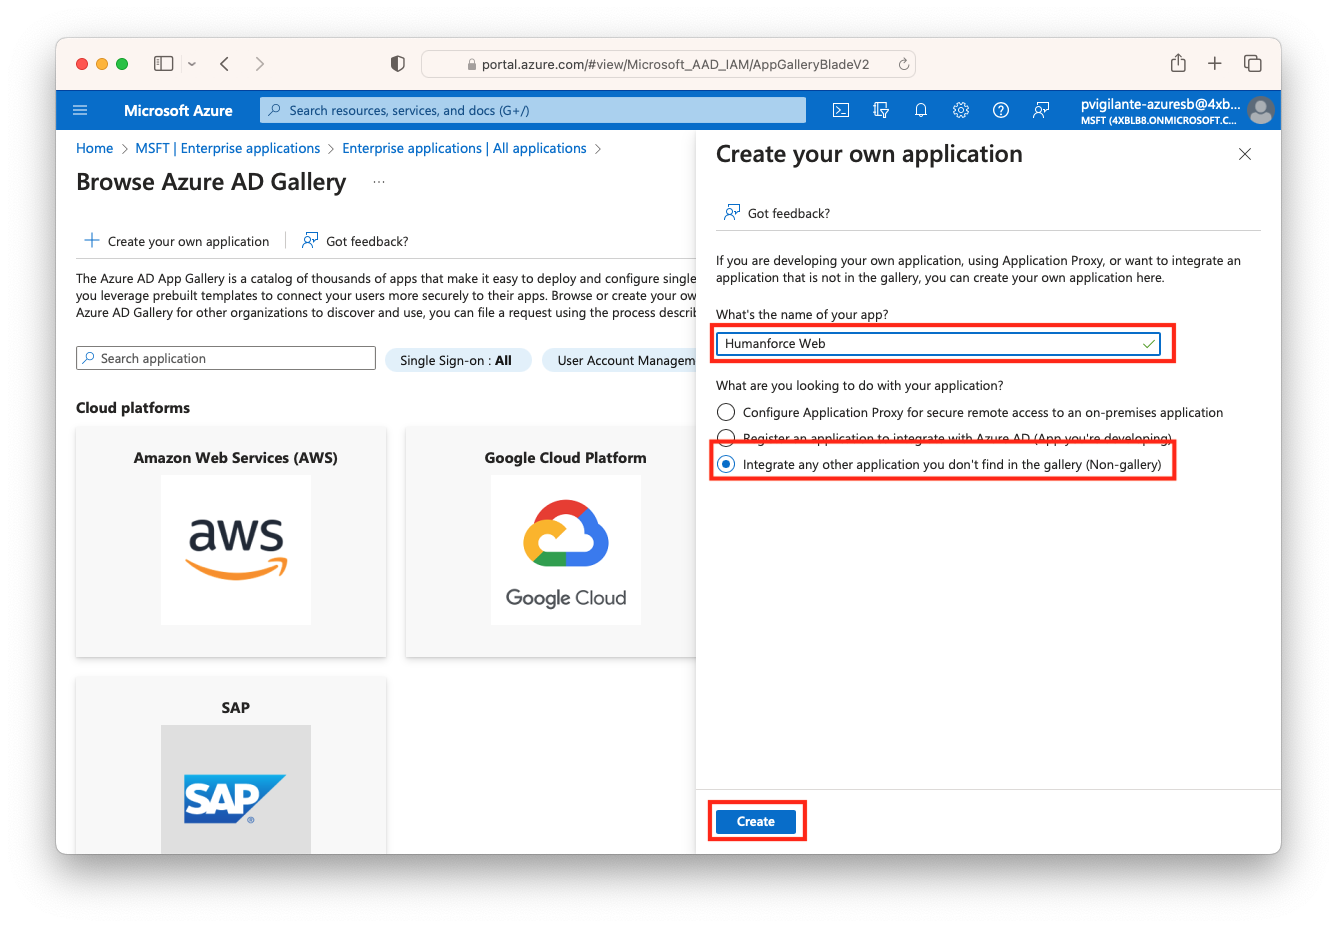Select Register an application radio option
Screen dimensions: 1337x928
[x=726, y=438]
